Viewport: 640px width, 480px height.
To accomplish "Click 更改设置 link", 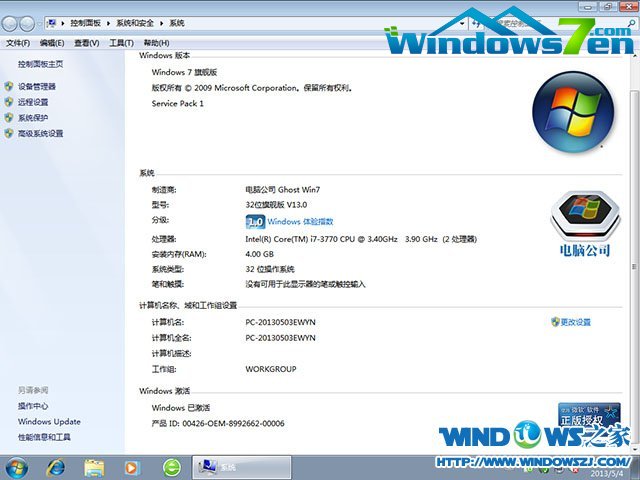I will click(x=575, y=322).
